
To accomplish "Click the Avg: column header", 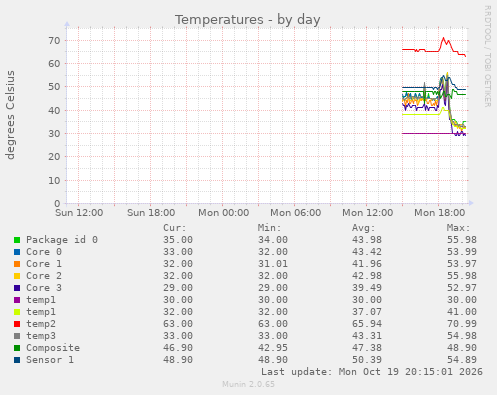I will (x=364, y=228).
